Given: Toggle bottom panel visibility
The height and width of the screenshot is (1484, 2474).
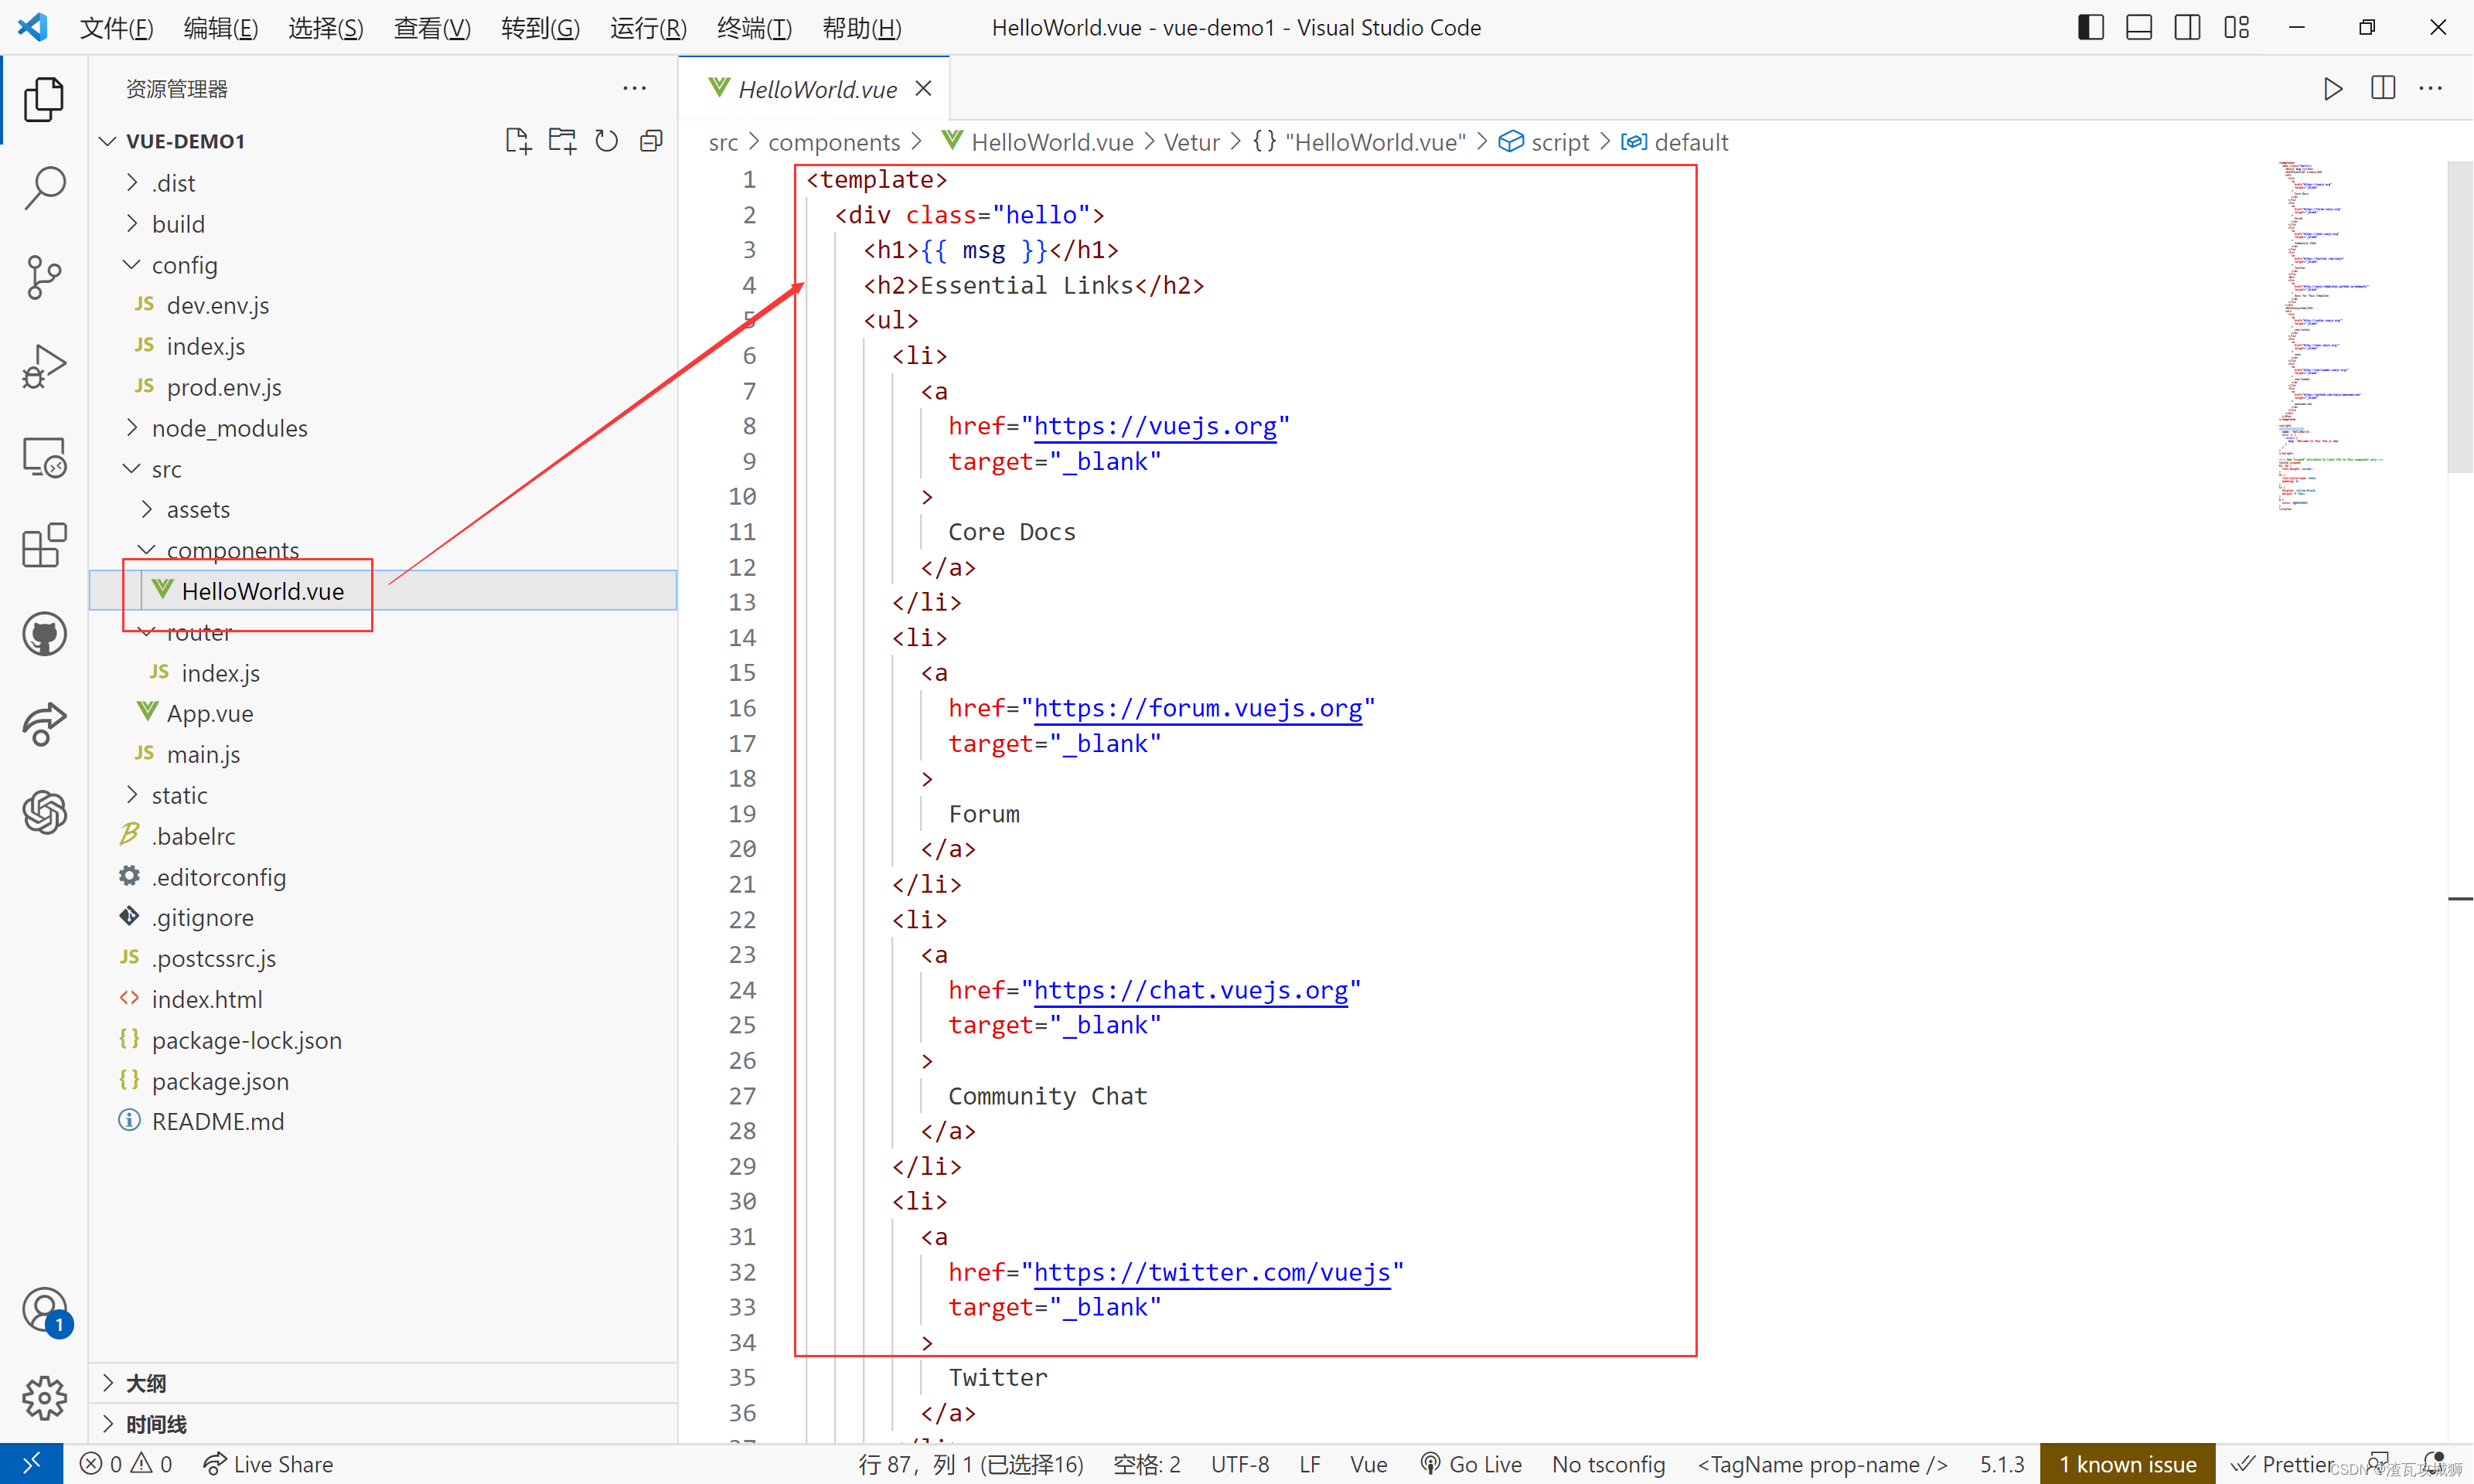Looking at the screenshot, I should click(2138, 28).
